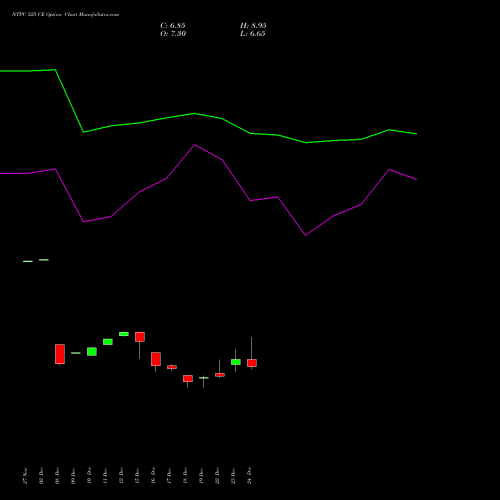Click the 10 Dec date label
Screen dimensions: 500x500
[x=89, y=476]
